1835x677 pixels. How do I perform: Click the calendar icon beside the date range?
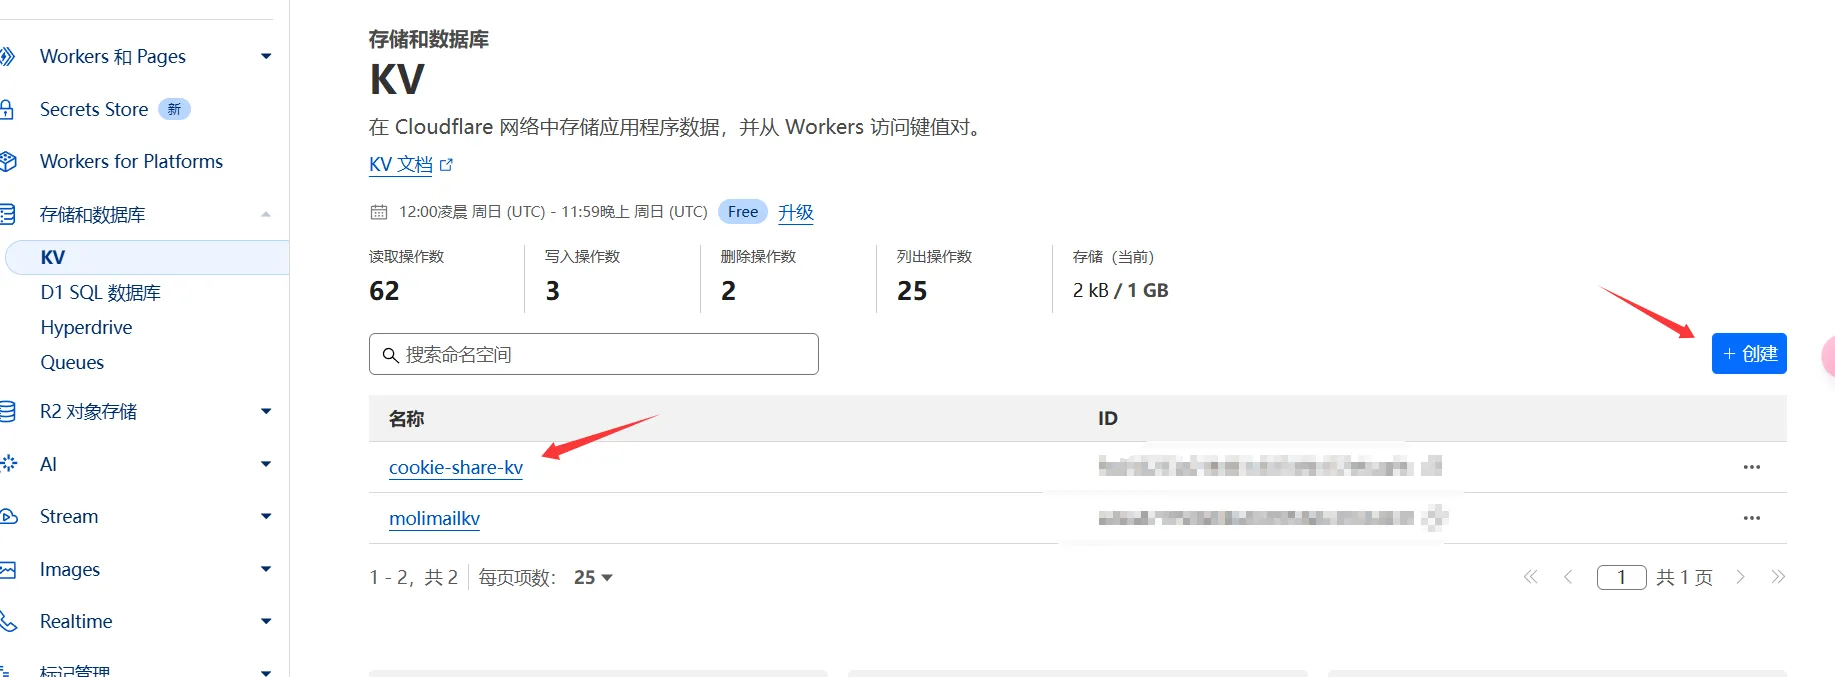pyautogui.click(x=379, y=212)
